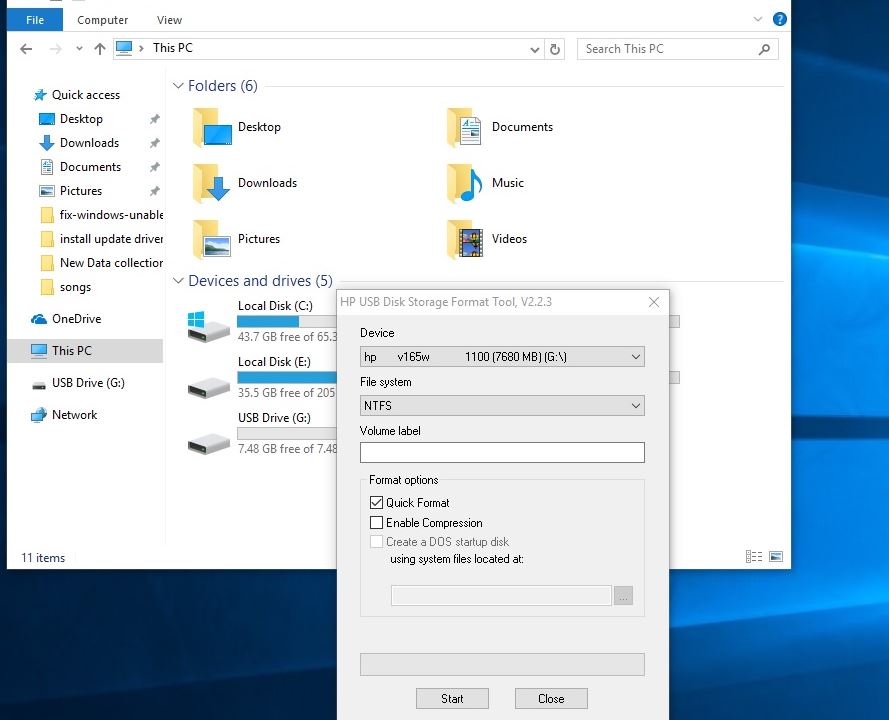The height and width of the screenshot is (720, 889).
Task: Open the View ribbon tab
Action: [x=170, y=20]
